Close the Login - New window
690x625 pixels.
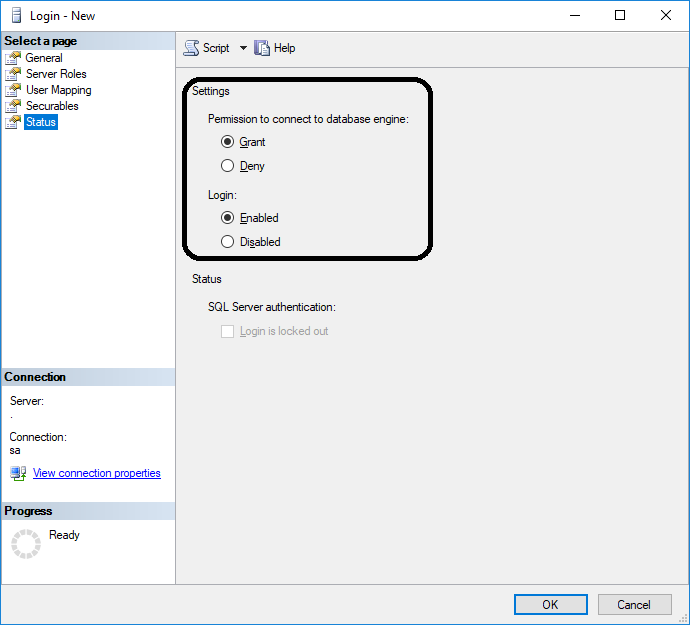click(x=666, y=15)
